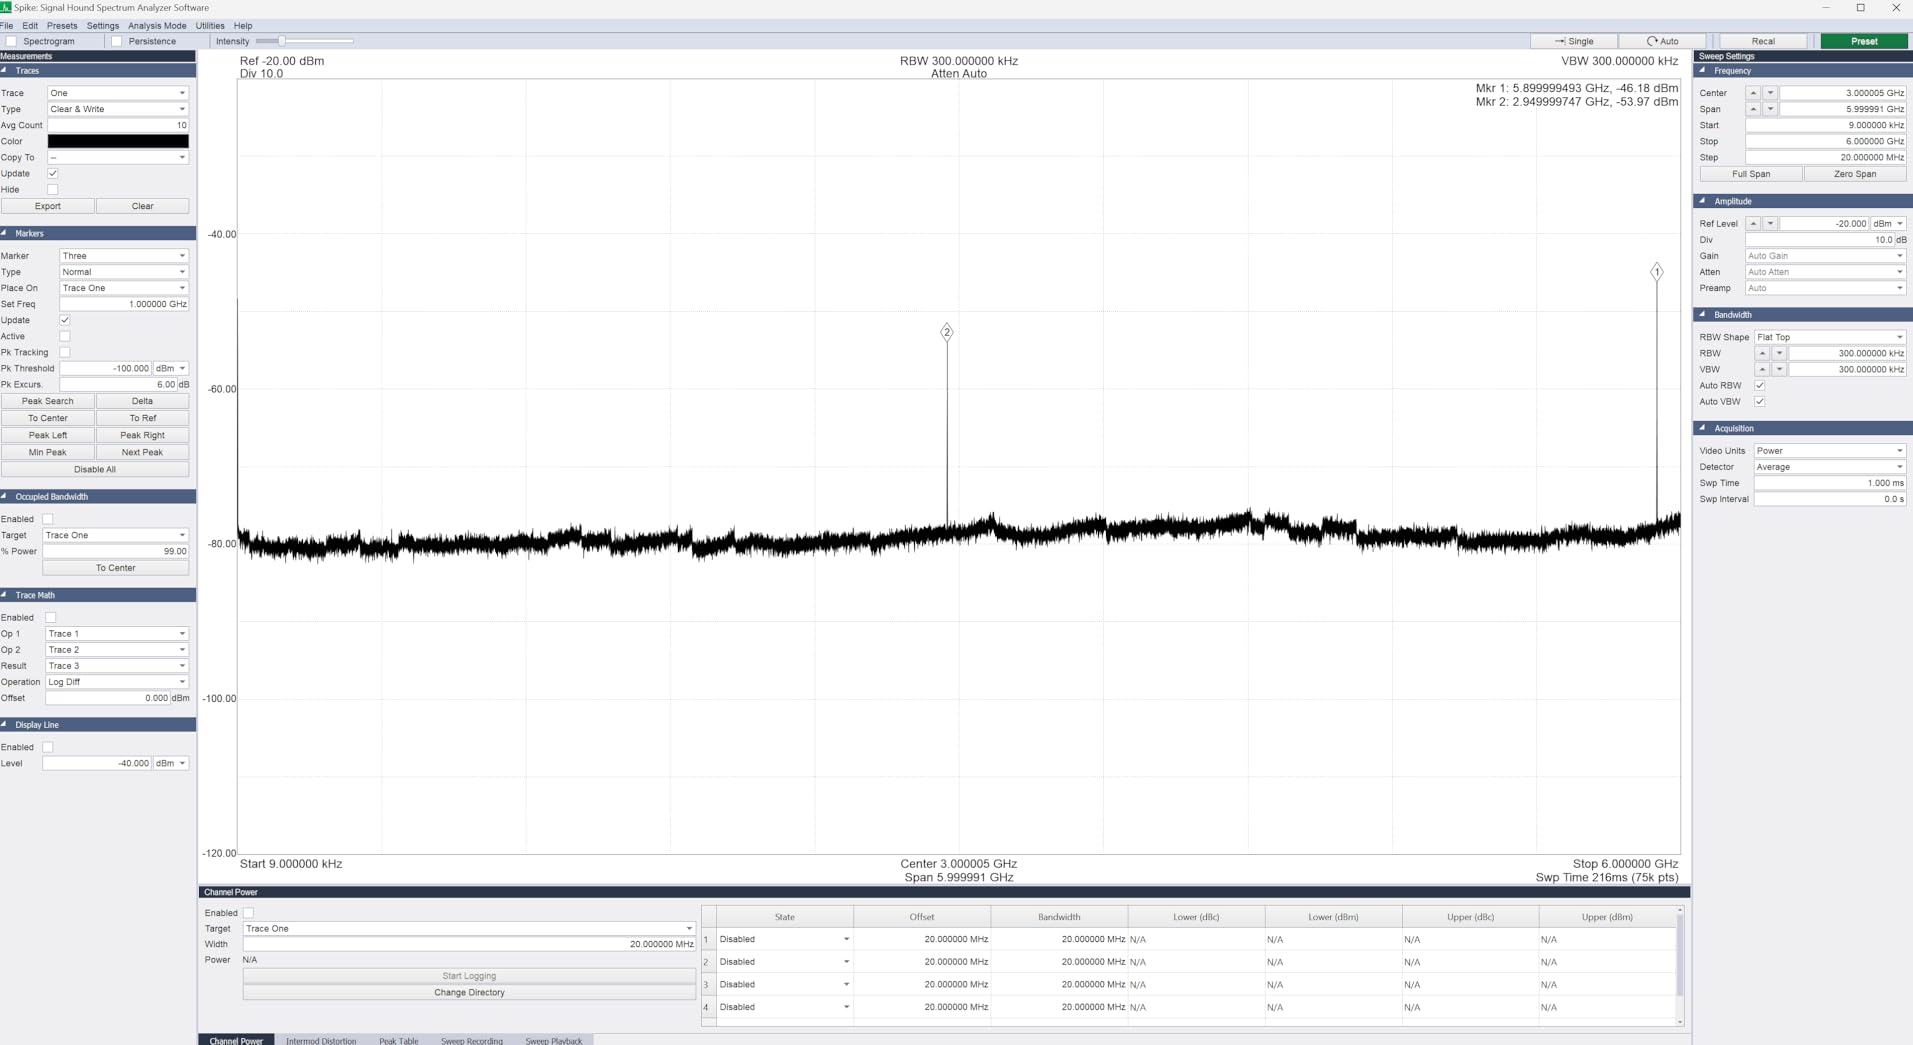
Task: Click the channel table vertical scrollbar
Action: click(1680, 966)
